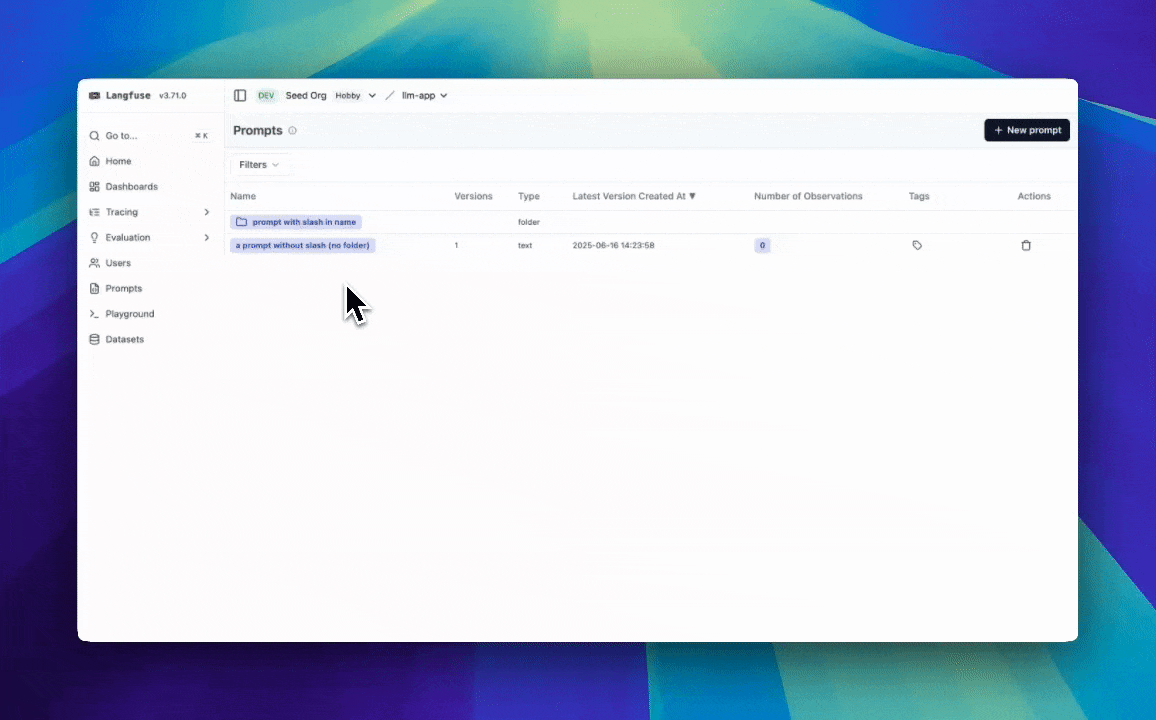Expand the Tracing section chevron
This screenshot has height=720, width=1156.
[x=206, y=212]
